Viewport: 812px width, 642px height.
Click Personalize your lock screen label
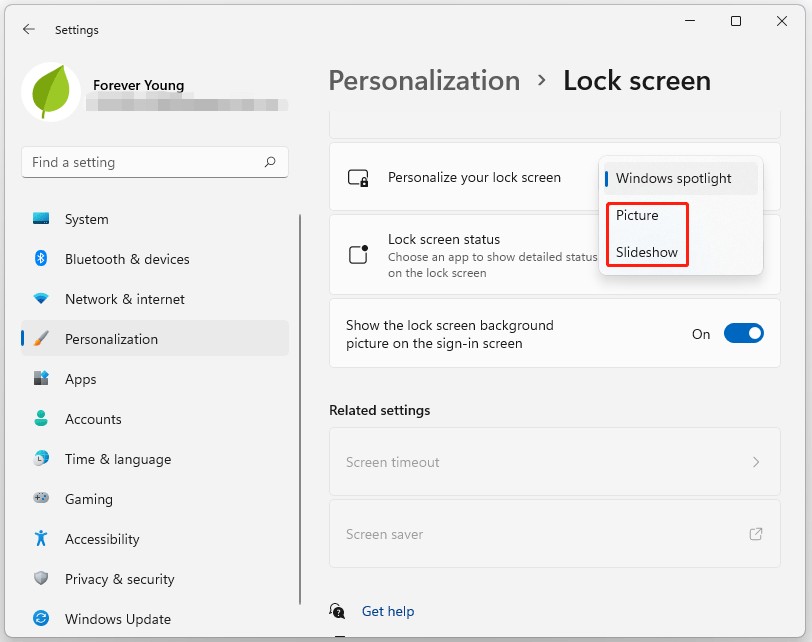click(474, 178)
